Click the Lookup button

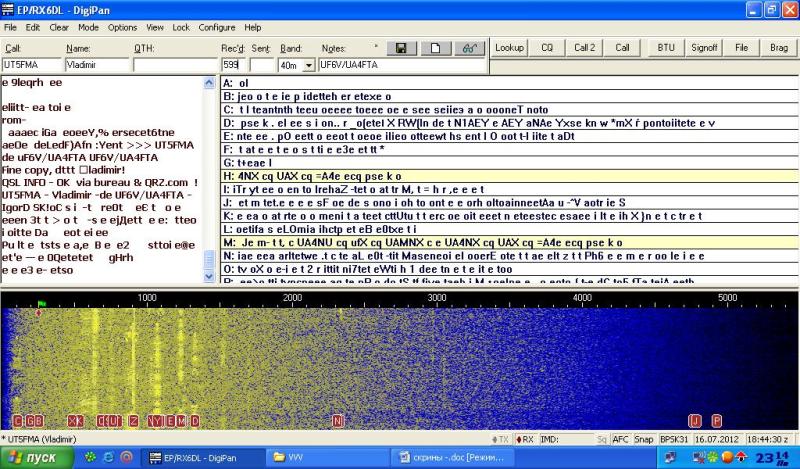click(x=509, y=48)
